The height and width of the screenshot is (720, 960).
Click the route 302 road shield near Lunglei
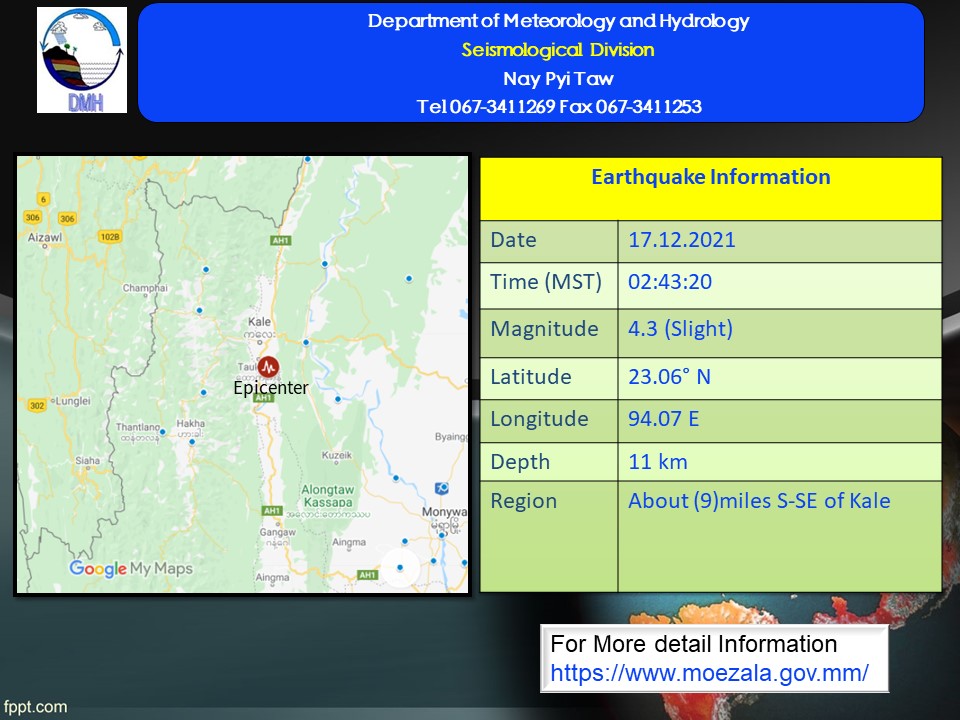pos(37,405)
